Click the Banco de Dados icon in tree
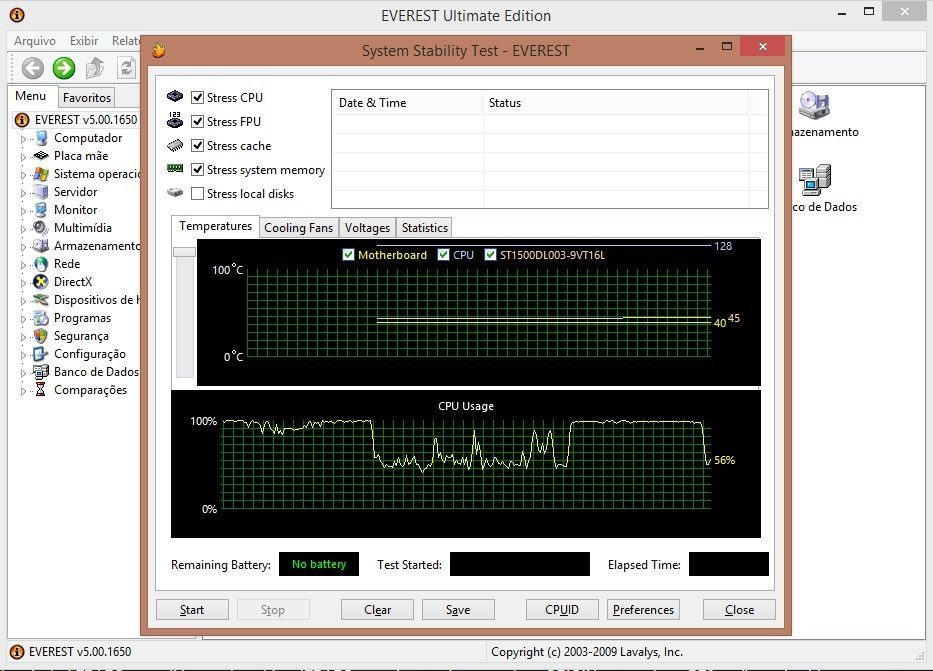The image size is (933, 671). coord(41,372)
